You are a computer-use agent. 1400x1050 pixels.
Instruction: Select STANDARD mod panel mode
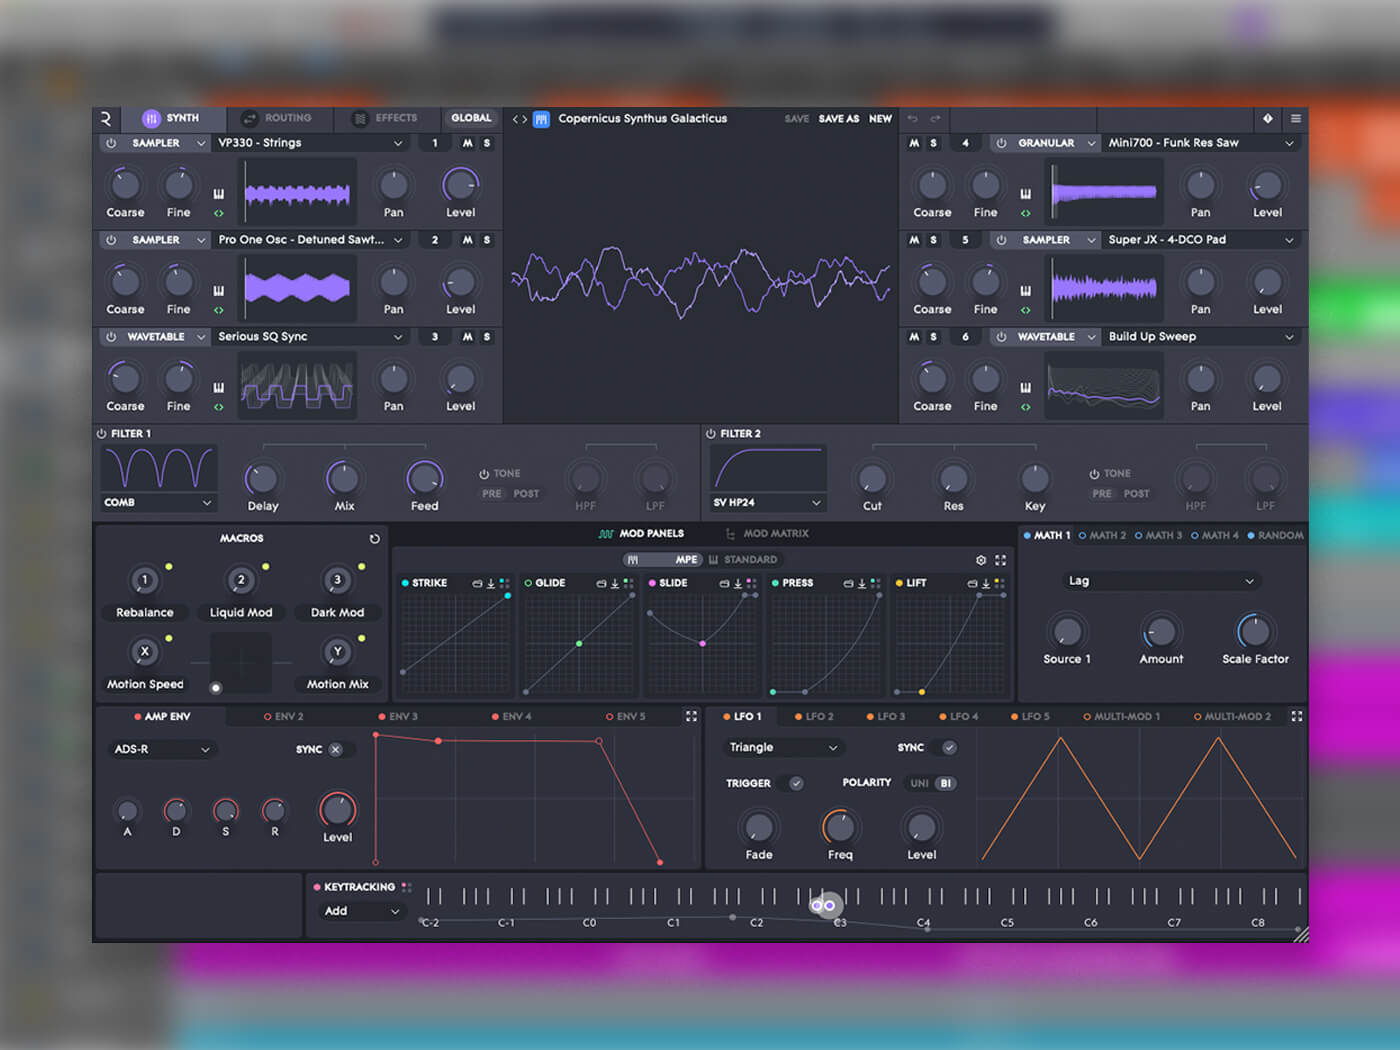coord(743,560)
